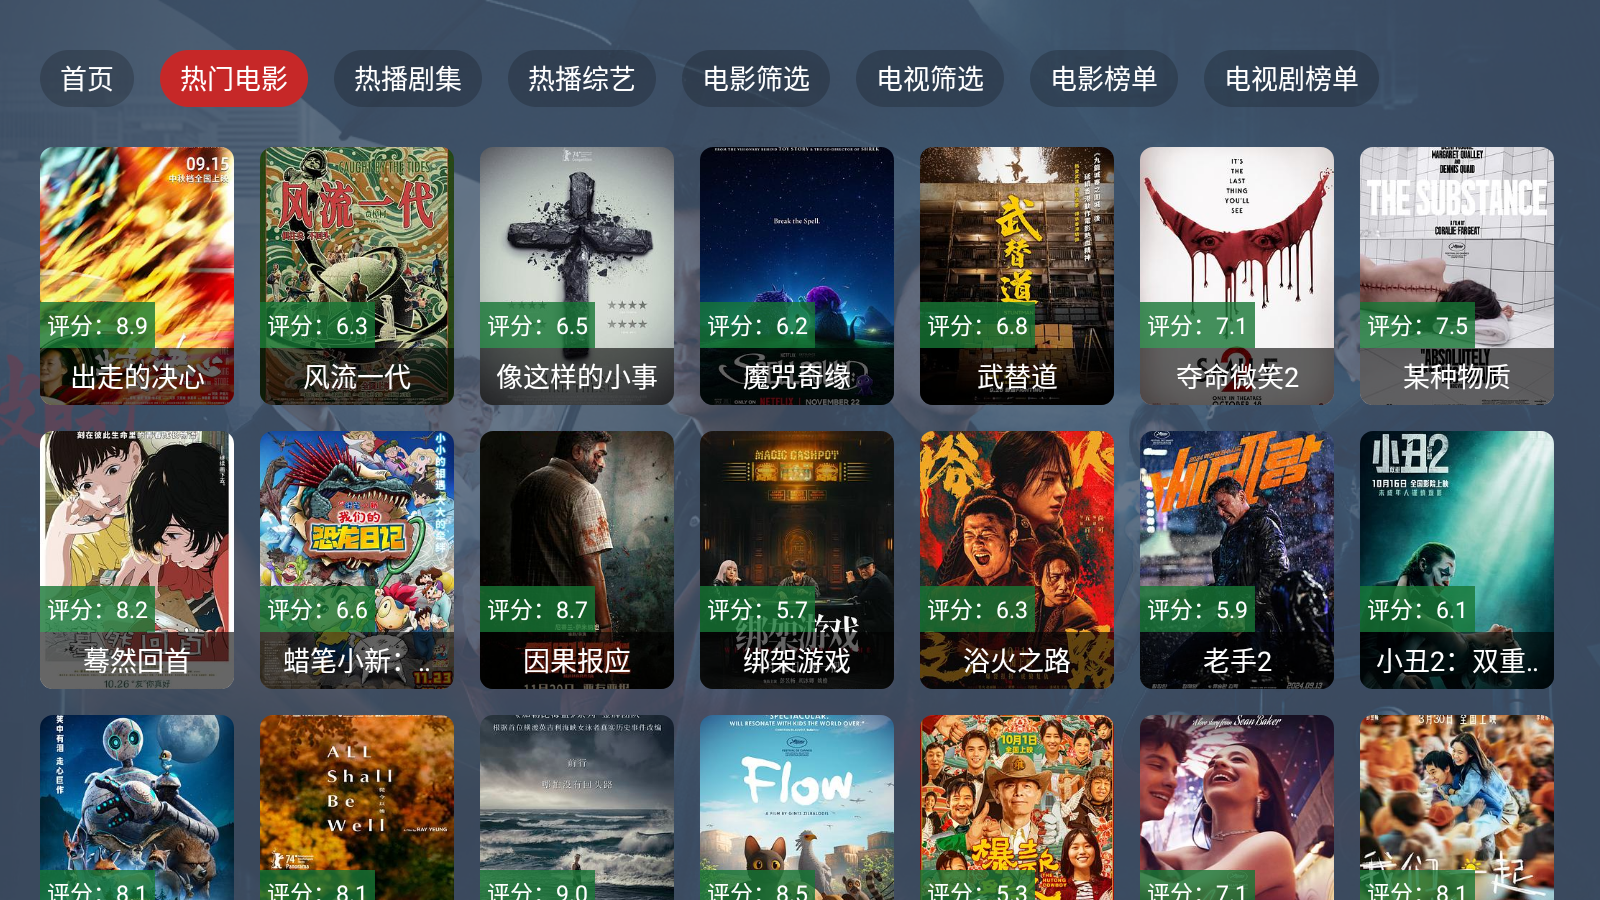Switch to the 首页 tab
1600x900 pixels.
(87, 79)
